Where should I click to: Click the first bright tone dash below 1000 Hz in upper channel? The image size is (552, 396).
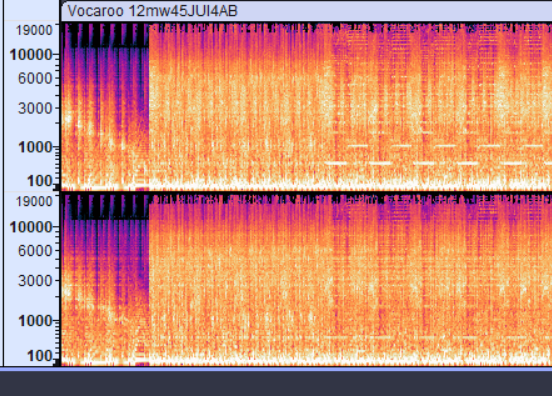point(335,163)
